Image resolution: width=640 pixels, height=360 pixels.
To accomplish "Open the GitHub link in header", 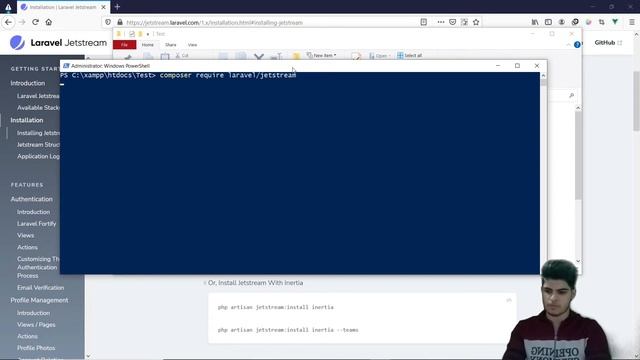I will pos(608,42).
